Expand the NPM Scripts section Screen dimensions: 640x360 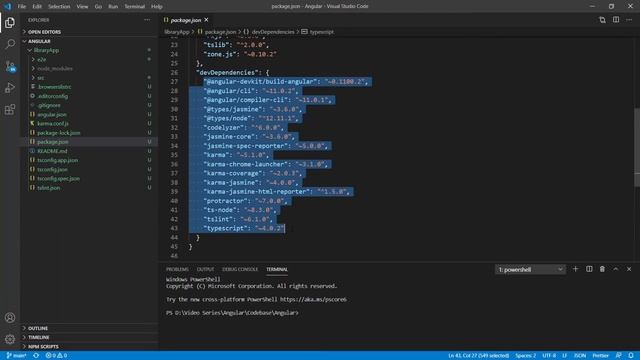(x=89, y=347)
